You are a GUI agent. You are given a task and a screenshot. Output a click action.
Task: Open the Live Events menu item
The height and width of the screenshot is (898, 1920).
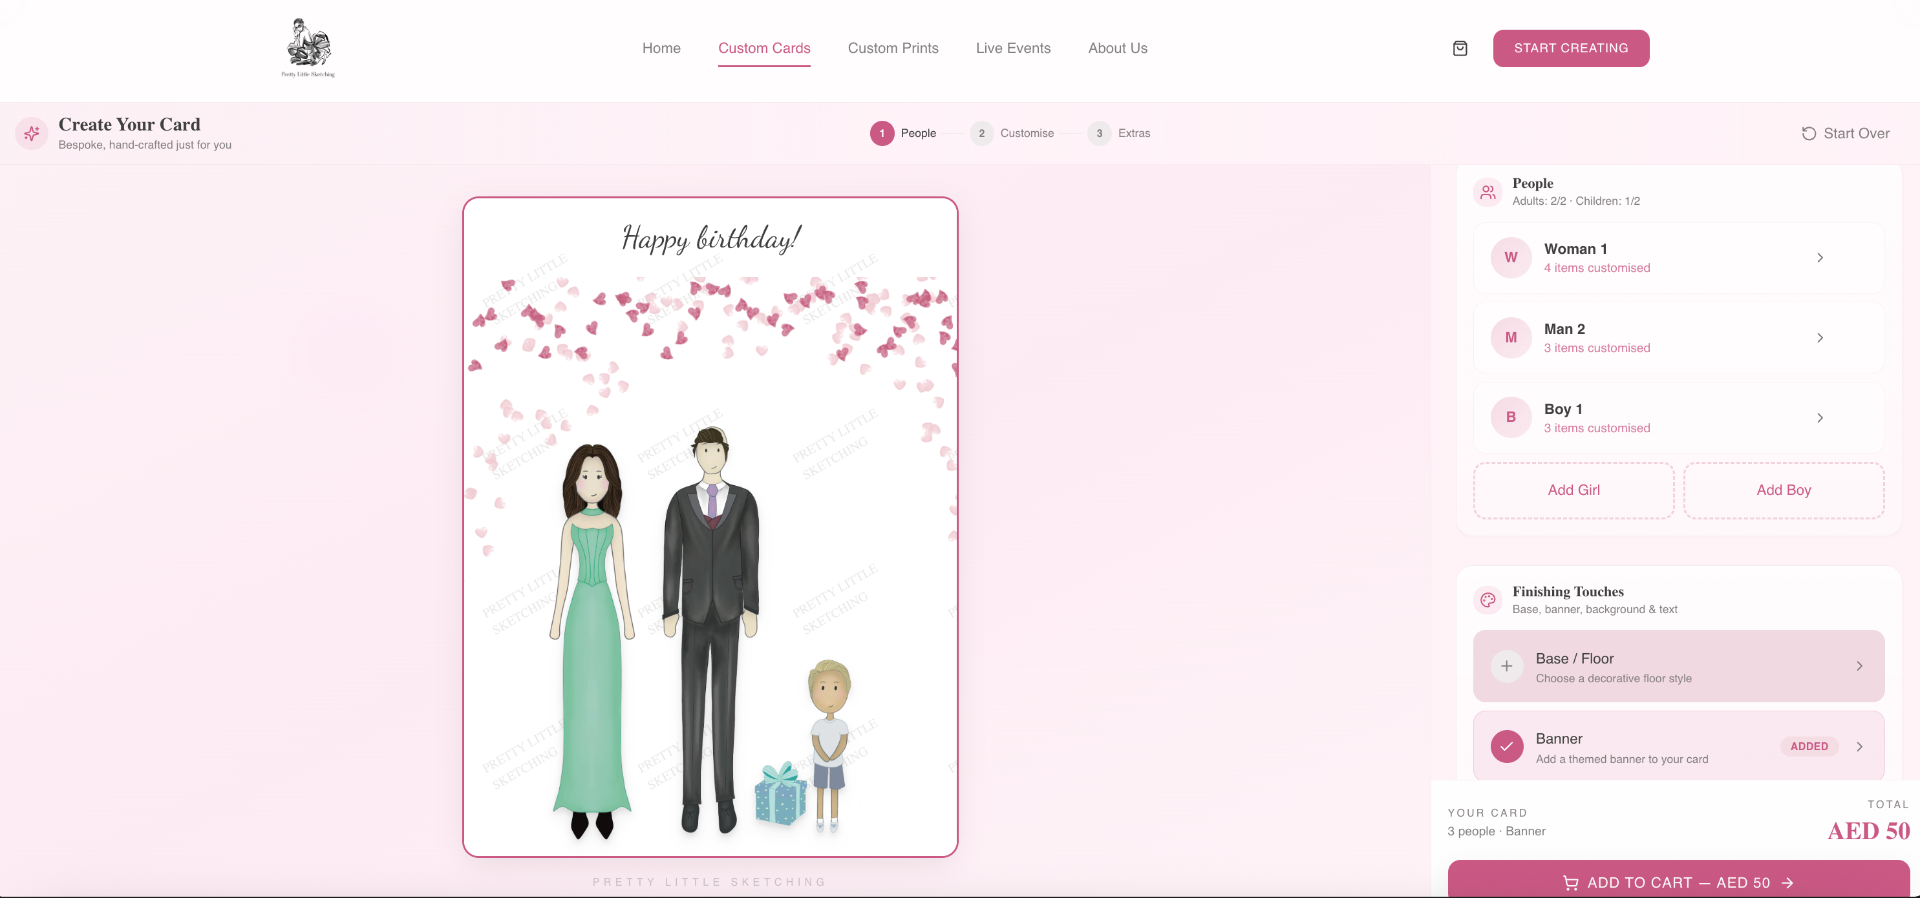(x=1013, y=48)
